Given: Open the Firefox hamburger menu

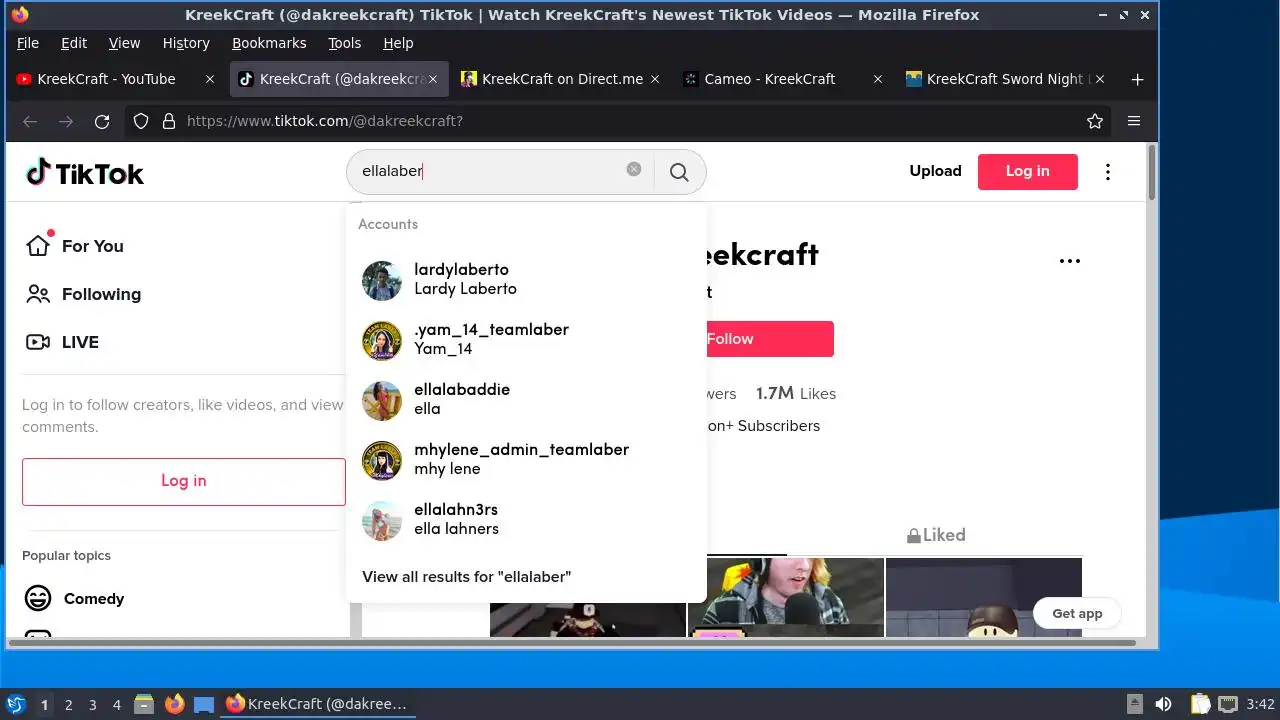Looking at the screenshot, I should pos(1134,121).
